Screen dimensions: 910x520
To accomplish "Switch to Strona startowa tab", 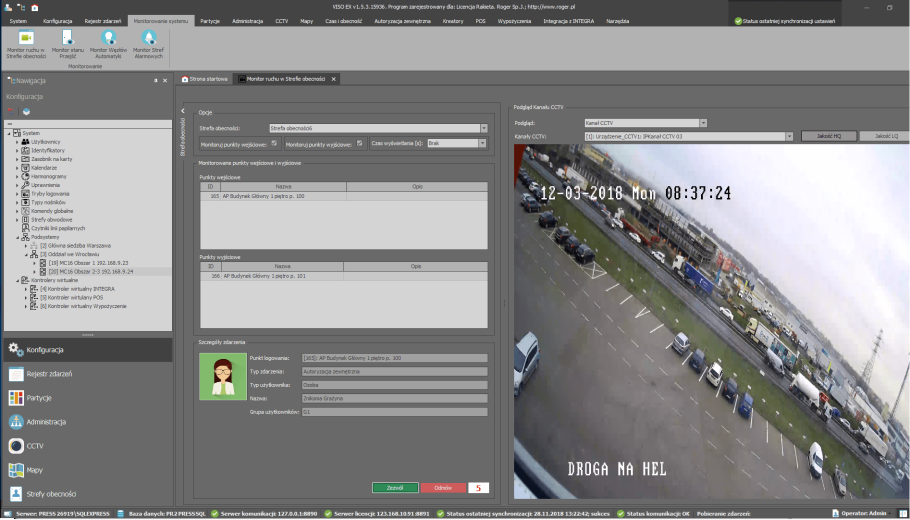I will coord(208,78).
